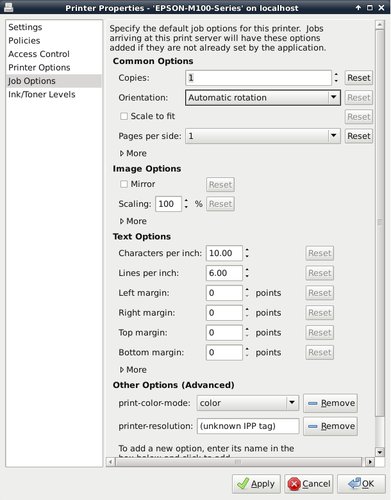The height and width of the screenshot is (500, 391).
Task: Reset the Mirror option
Action: 220,185
